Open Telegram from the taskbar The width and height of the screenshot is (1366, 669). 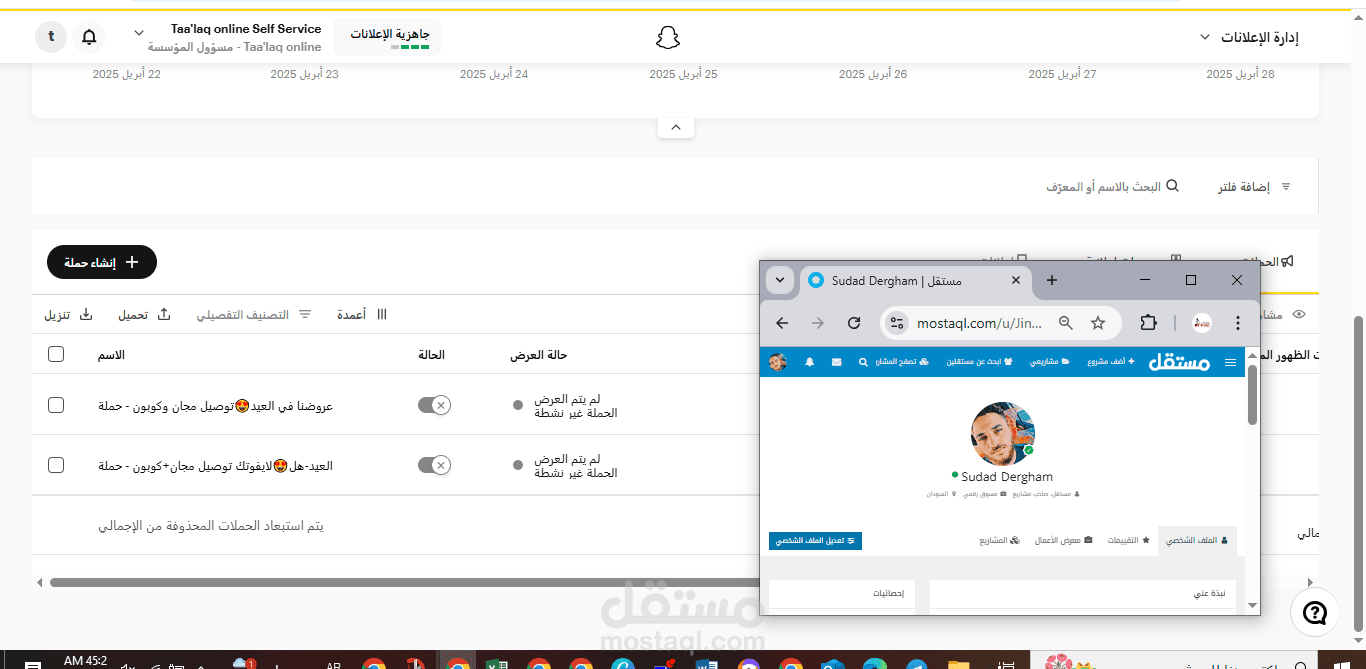[916, 663]
